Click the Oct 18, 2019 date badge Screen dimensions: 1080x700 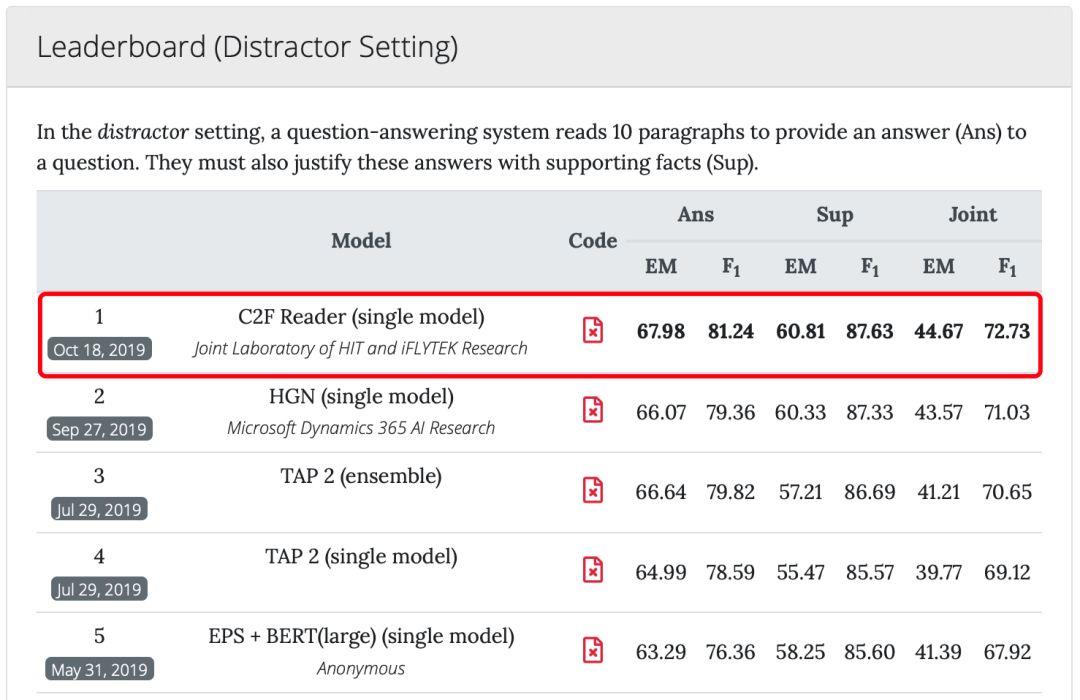(99, 349)
